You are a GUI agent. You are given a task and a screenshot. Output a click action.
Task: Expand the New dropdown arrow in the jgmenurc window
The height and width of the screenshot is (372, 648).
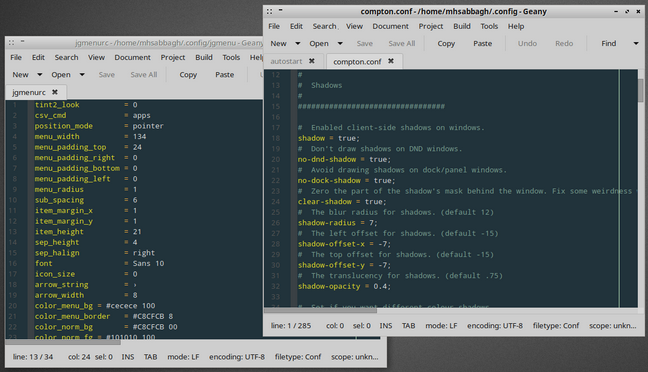pyautogui.click(x=40, y=75)
